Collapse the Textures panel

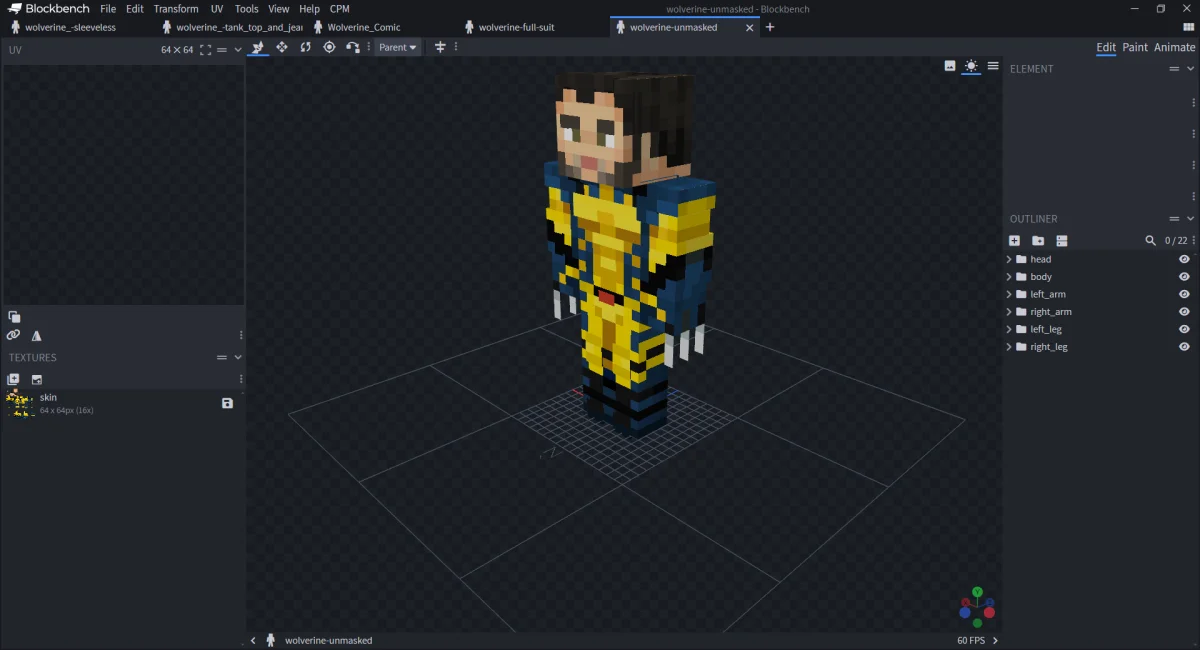pos(238,358)
